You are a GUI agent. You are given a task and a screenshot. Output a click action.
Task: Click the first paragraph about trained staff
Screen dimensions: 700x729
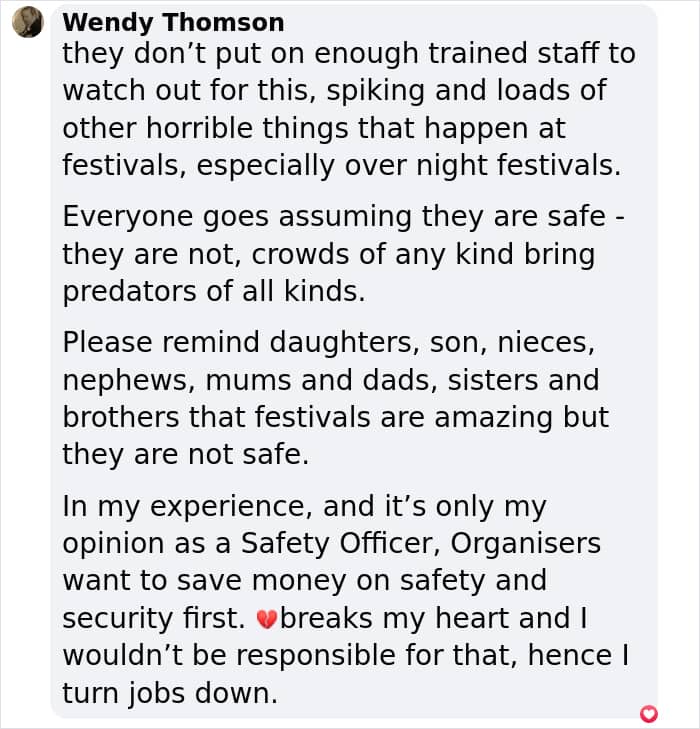point(349,109)
